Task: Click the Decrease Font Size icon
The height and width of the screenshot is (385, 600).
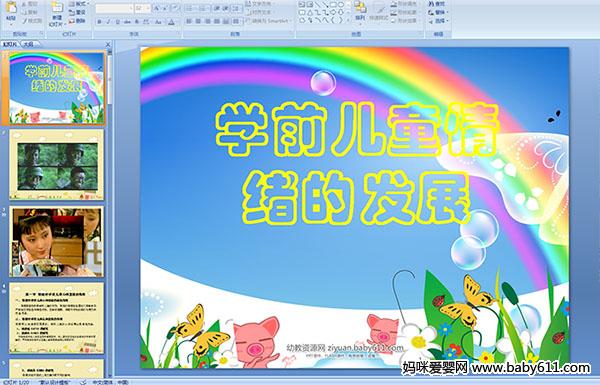Action: 166,8
